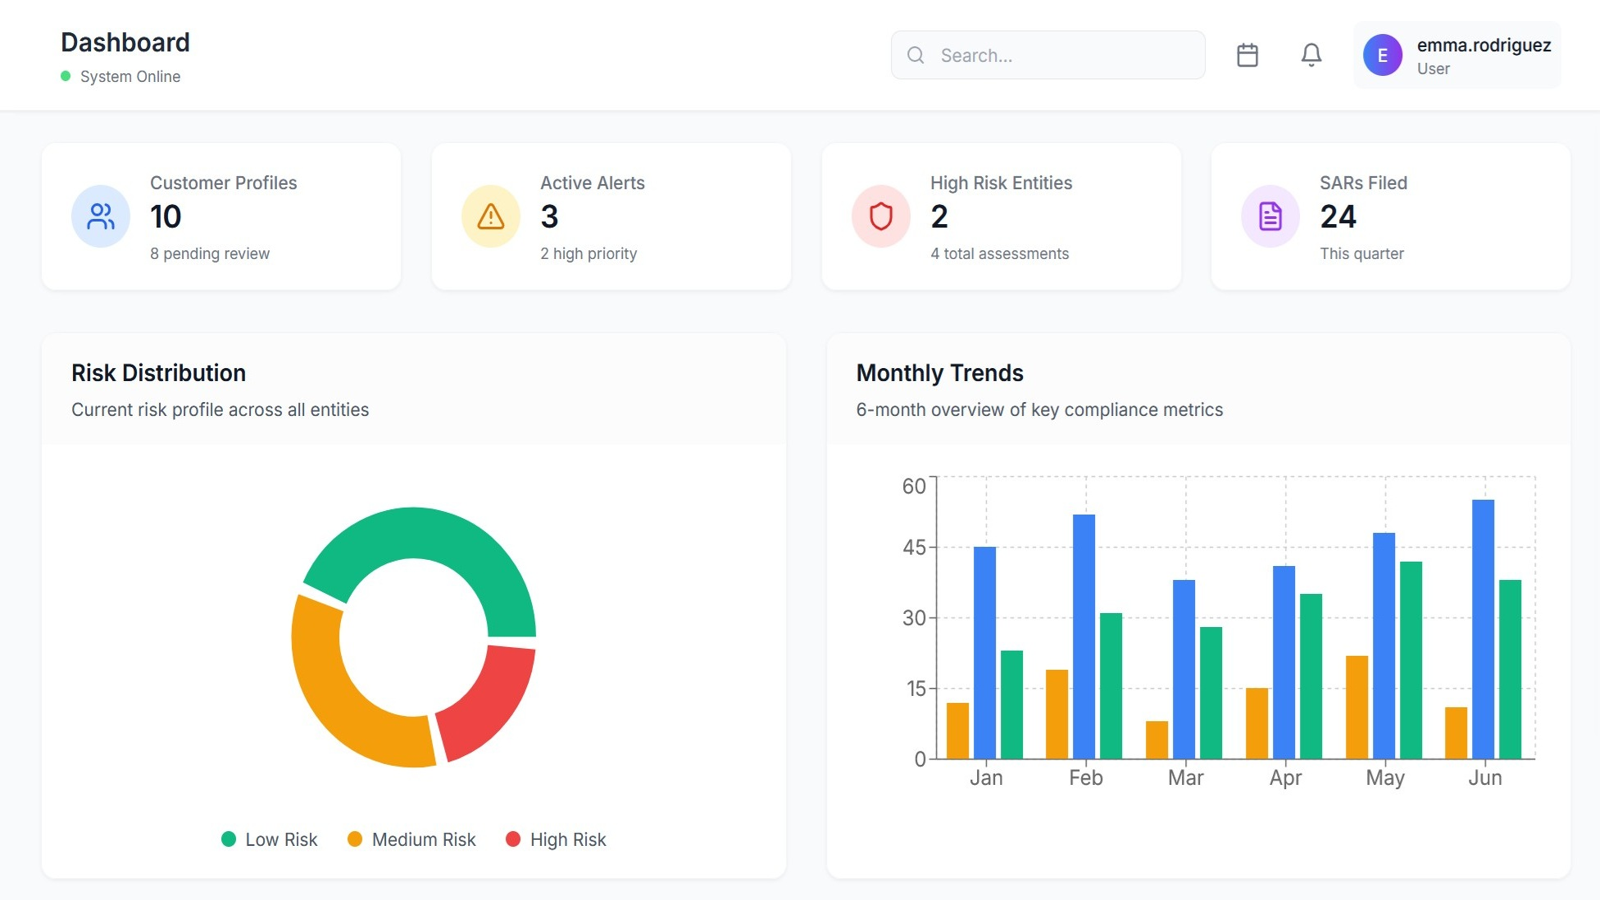This screenshot has height=900, width=1600.
Task: Click the purple E user avatar
Action: tap(1382, 55)
